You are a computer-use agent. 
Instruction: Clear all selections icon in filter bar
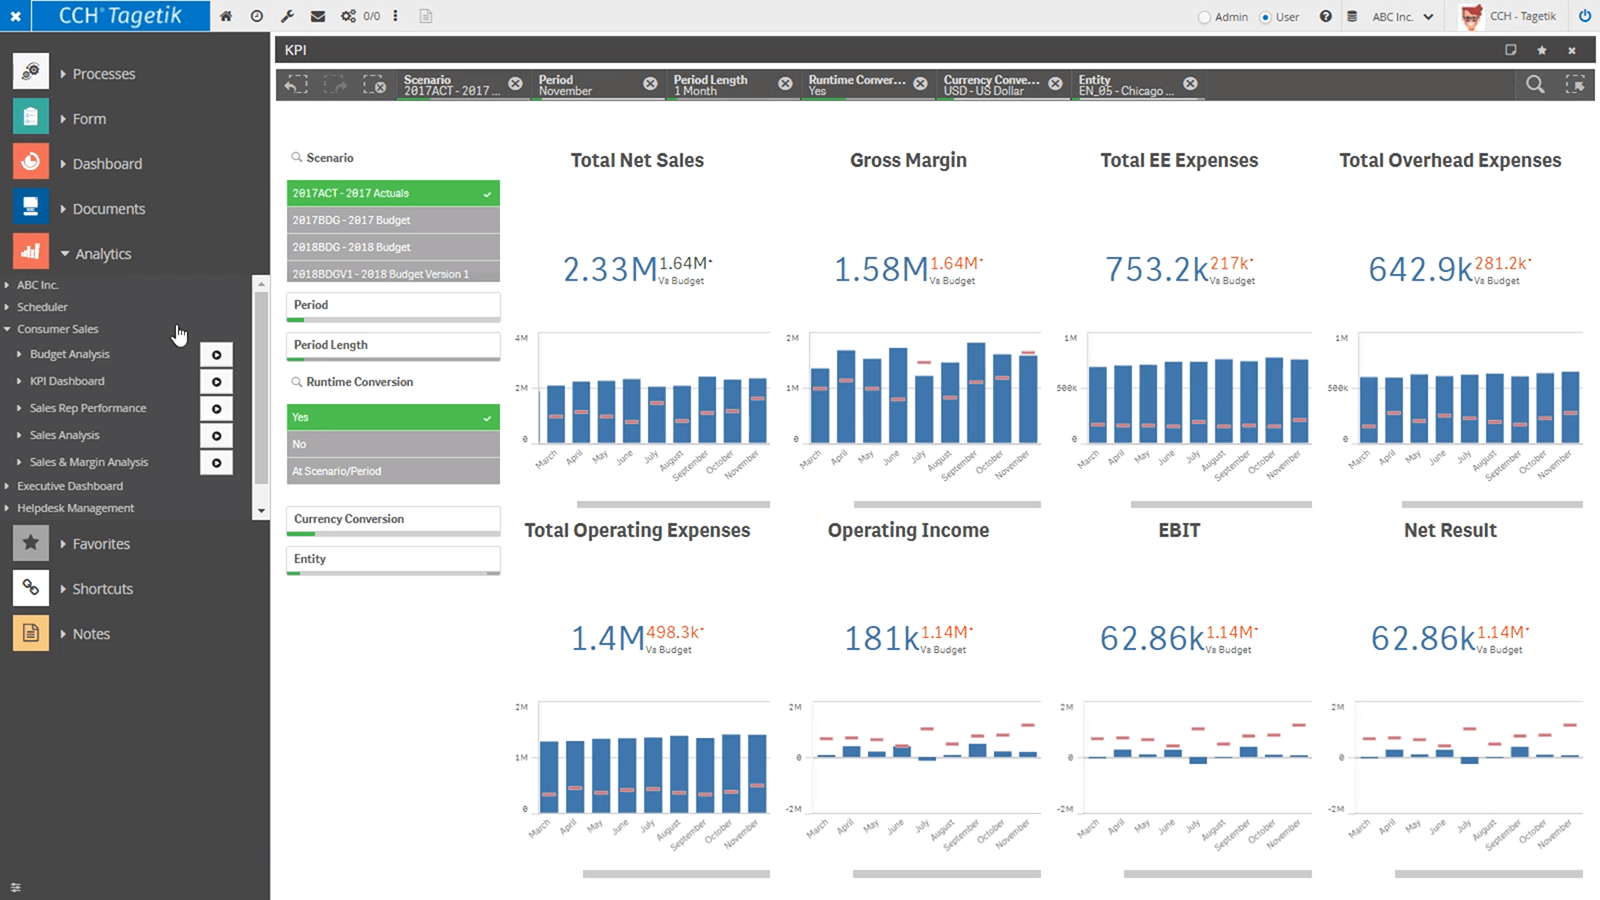(x=374, y=85)
